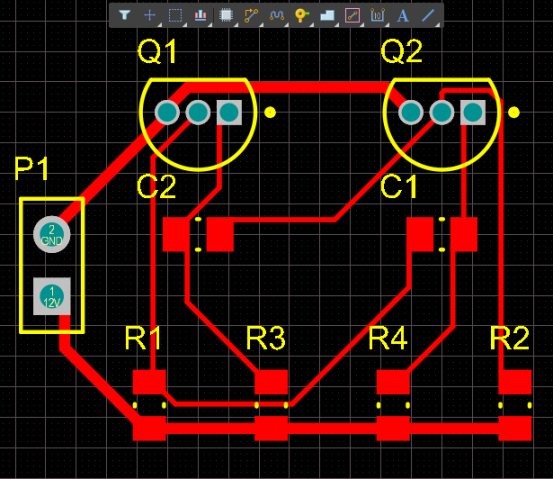Select the place text string tool
This screenshot has width=553, height=479.
(x=403, y=15)
